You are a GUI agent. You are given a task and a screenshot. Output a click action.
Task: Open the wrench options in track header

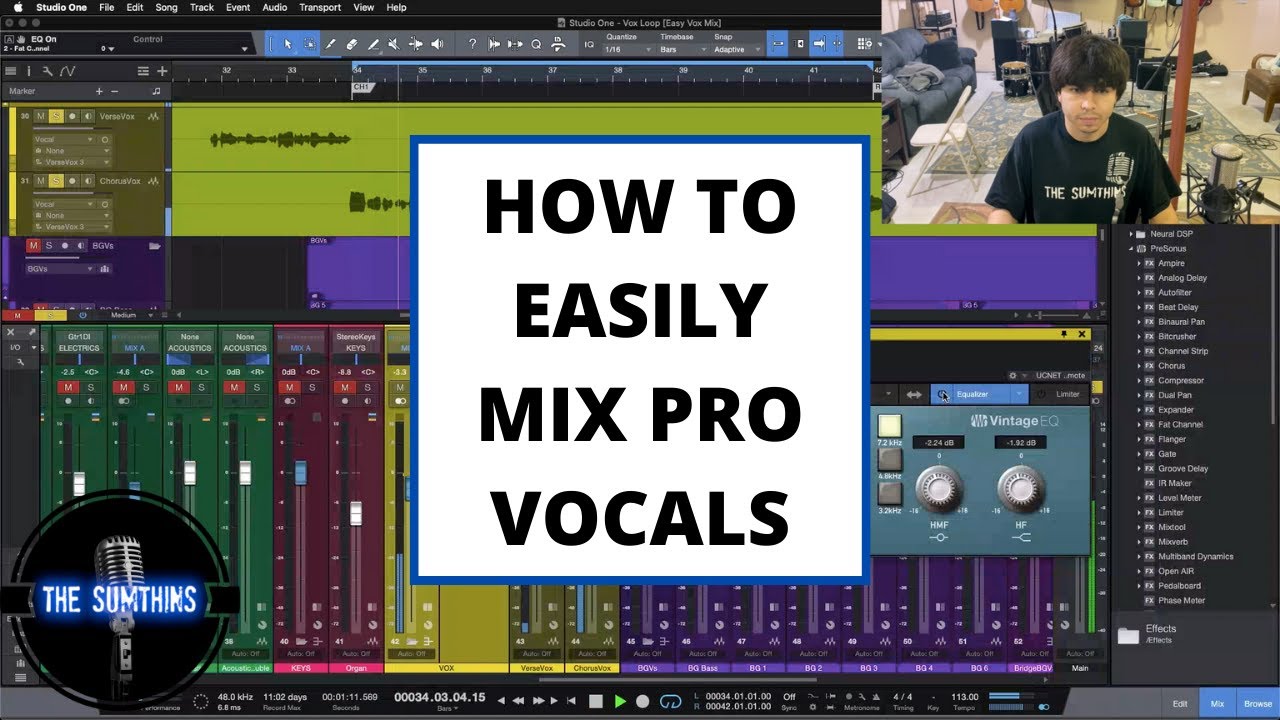tap(46, 71)
